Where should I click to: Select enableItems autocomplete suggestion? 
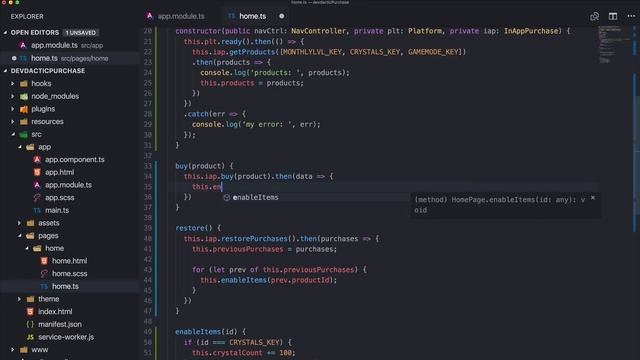click(256, 197)
